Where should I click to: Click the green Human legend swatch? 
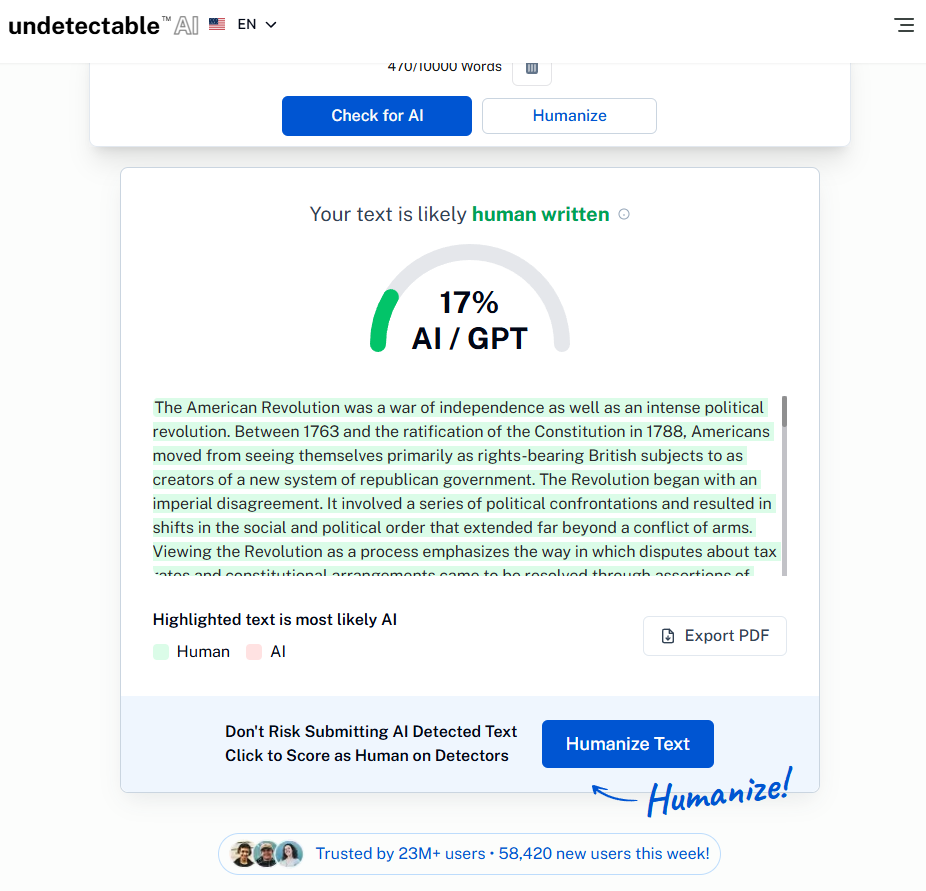(161, 652)
